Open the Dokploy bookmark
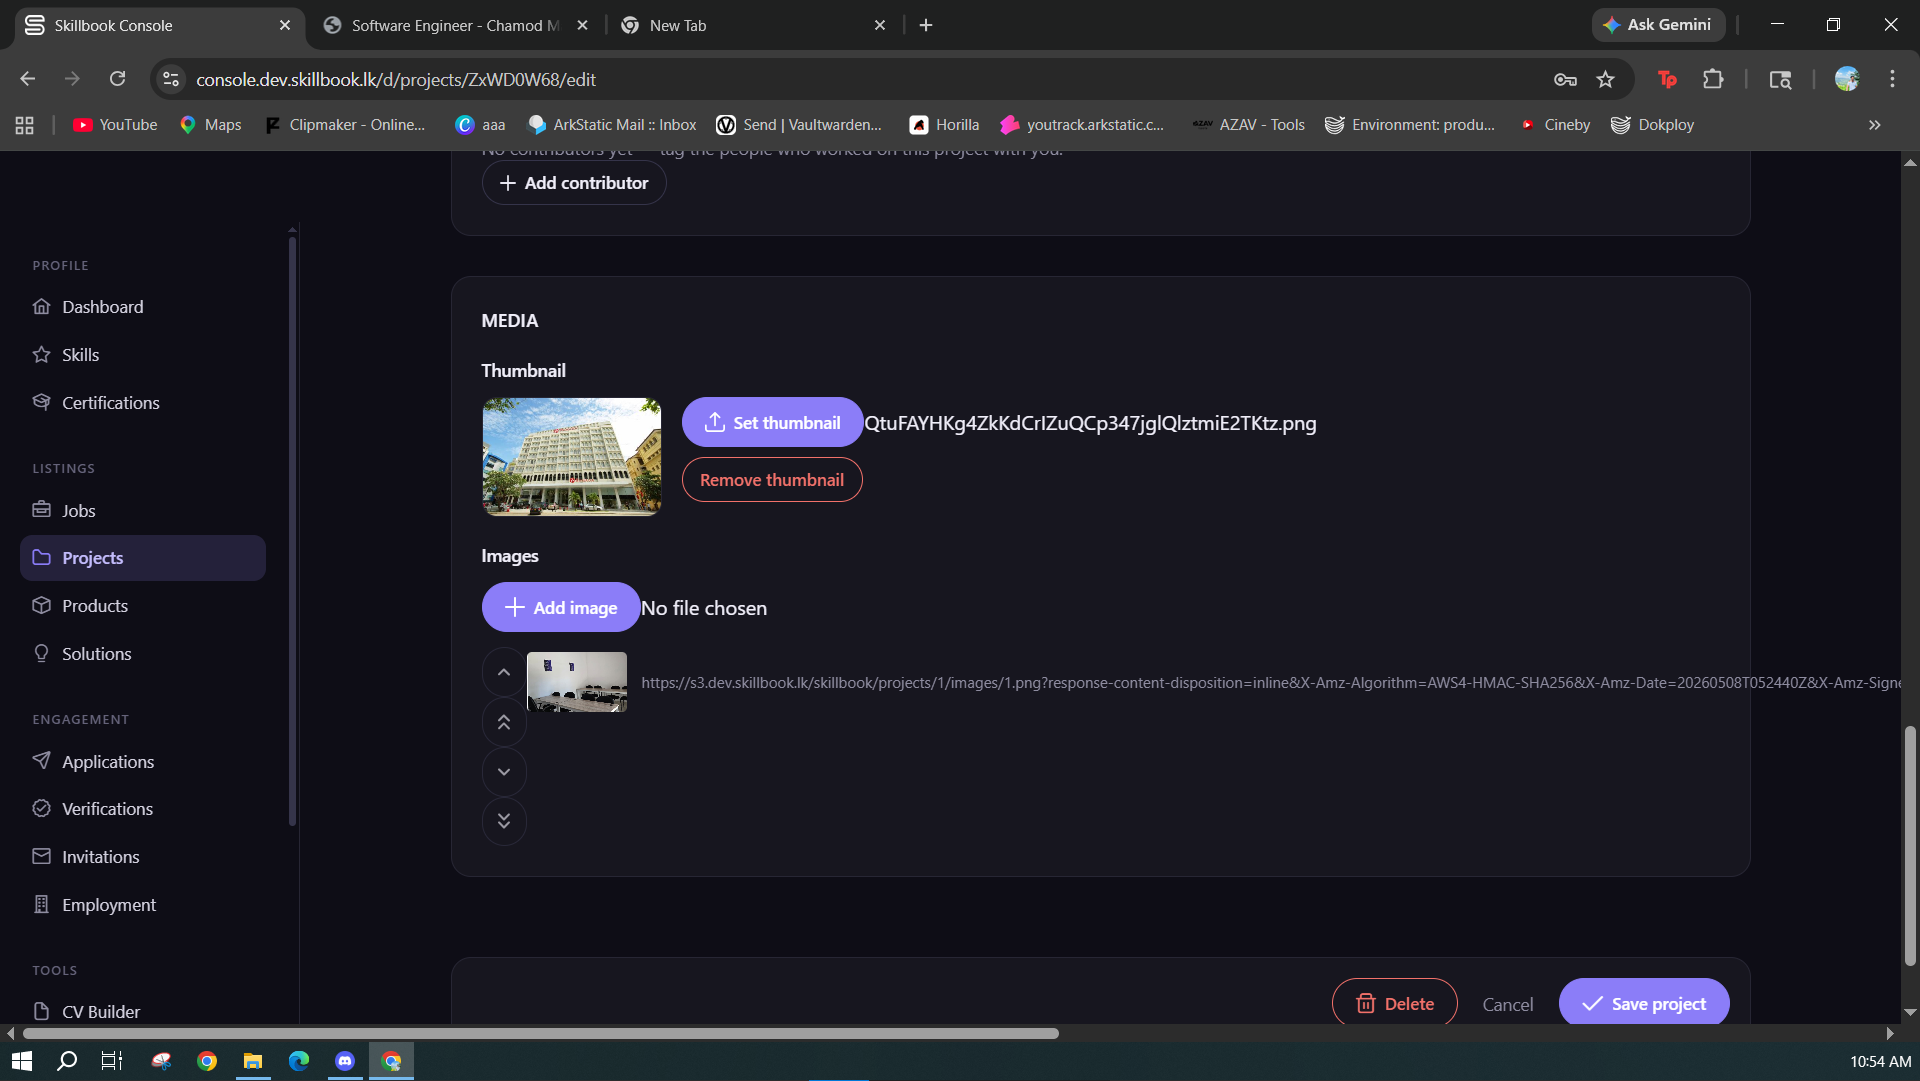This screenshot has width=1920, height=1081. pyautogui.click(x=1652, y=125)
